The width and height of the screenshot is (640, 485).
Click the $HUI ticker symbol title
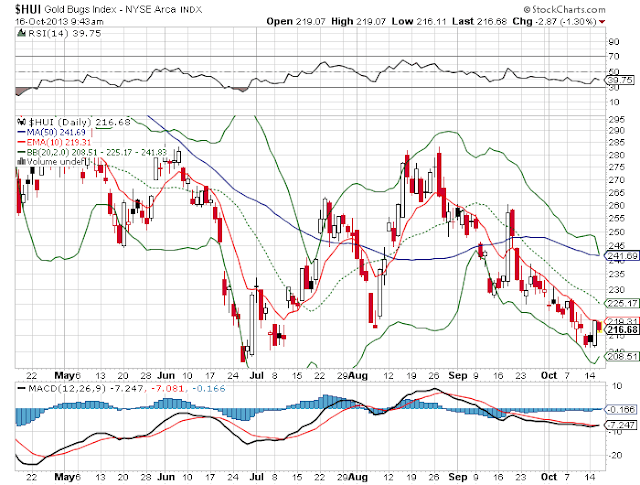pyautogui.click(x=28, y=9)
